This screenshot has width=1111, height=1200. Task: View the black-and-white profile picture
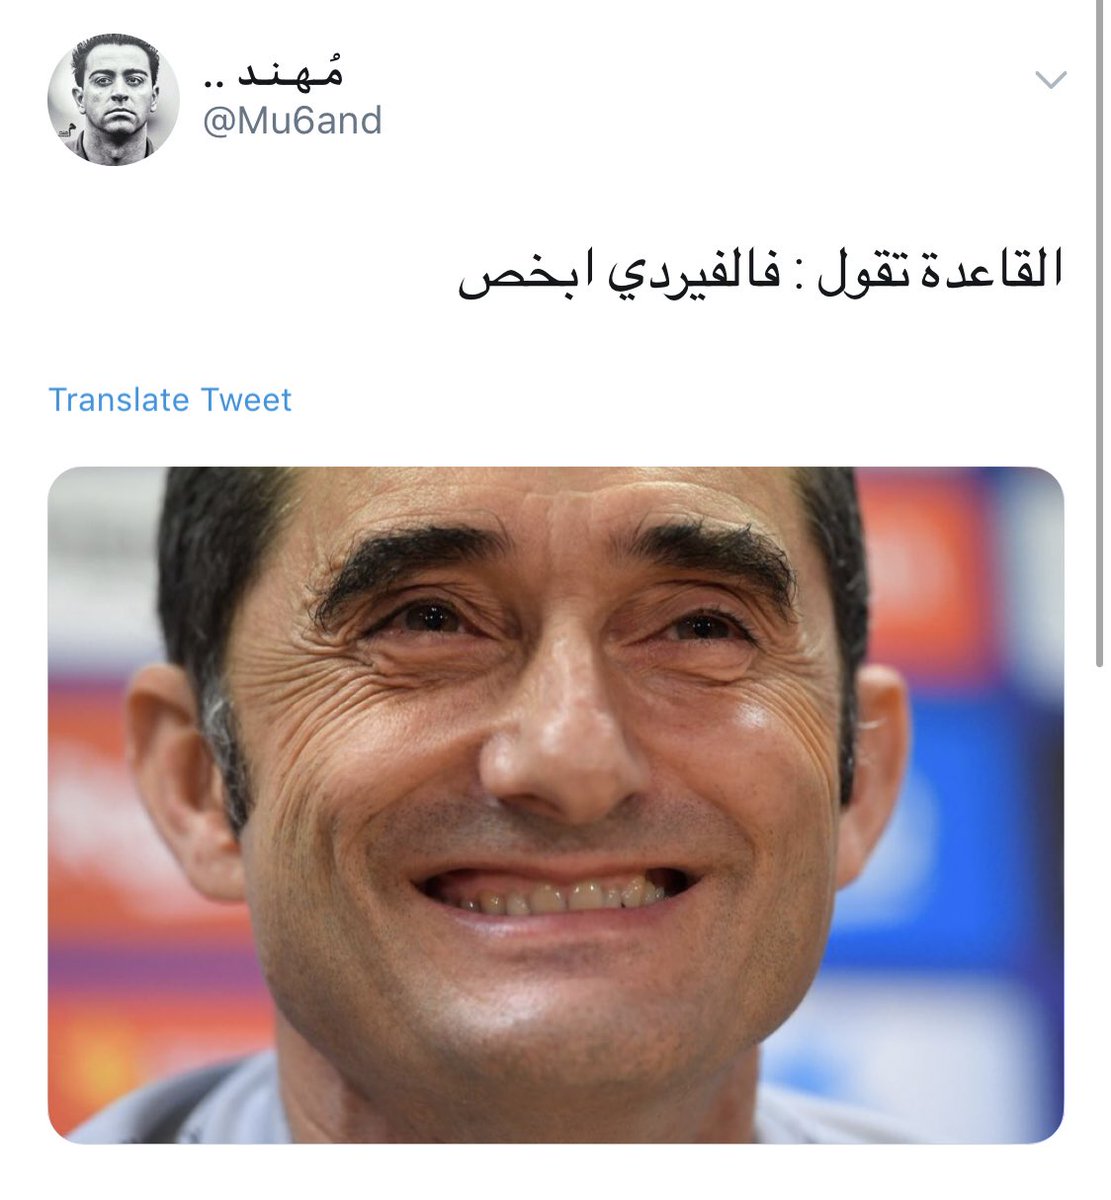(x=113, y=100)
